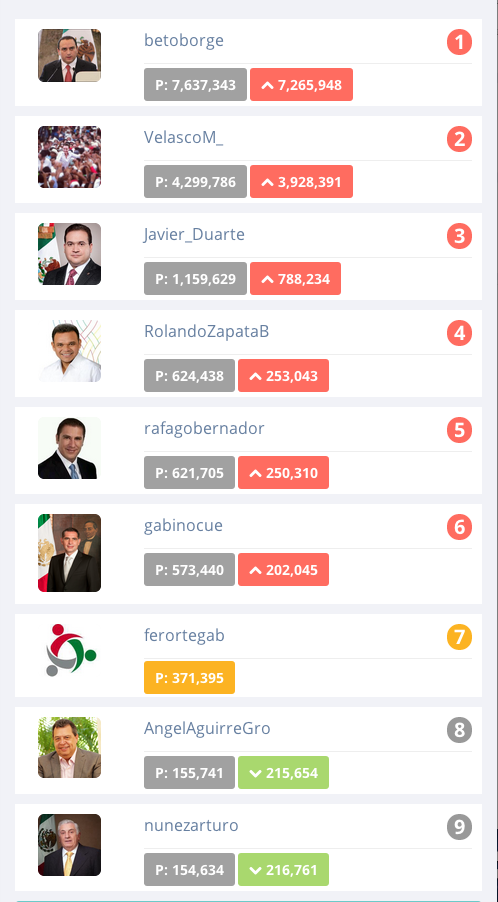498x902 pixels.
Task: Click the red rank 6 badge
Action: point(459,528)
